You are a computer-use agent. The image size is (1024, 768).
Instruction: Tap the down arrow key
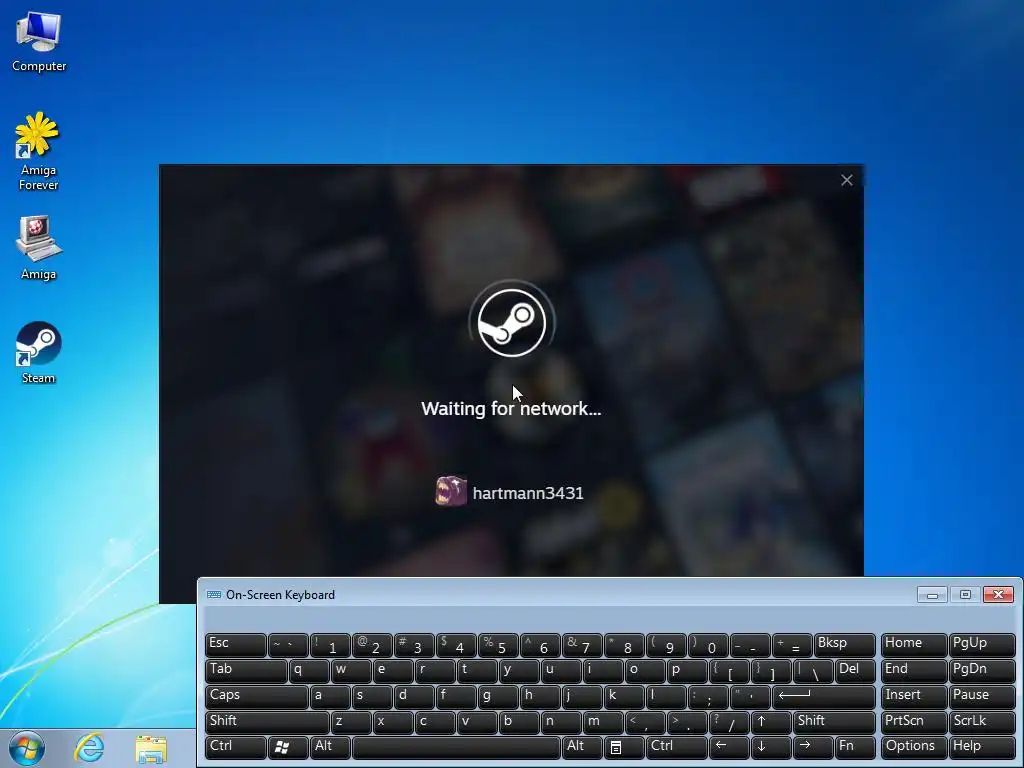click(771, 747)
